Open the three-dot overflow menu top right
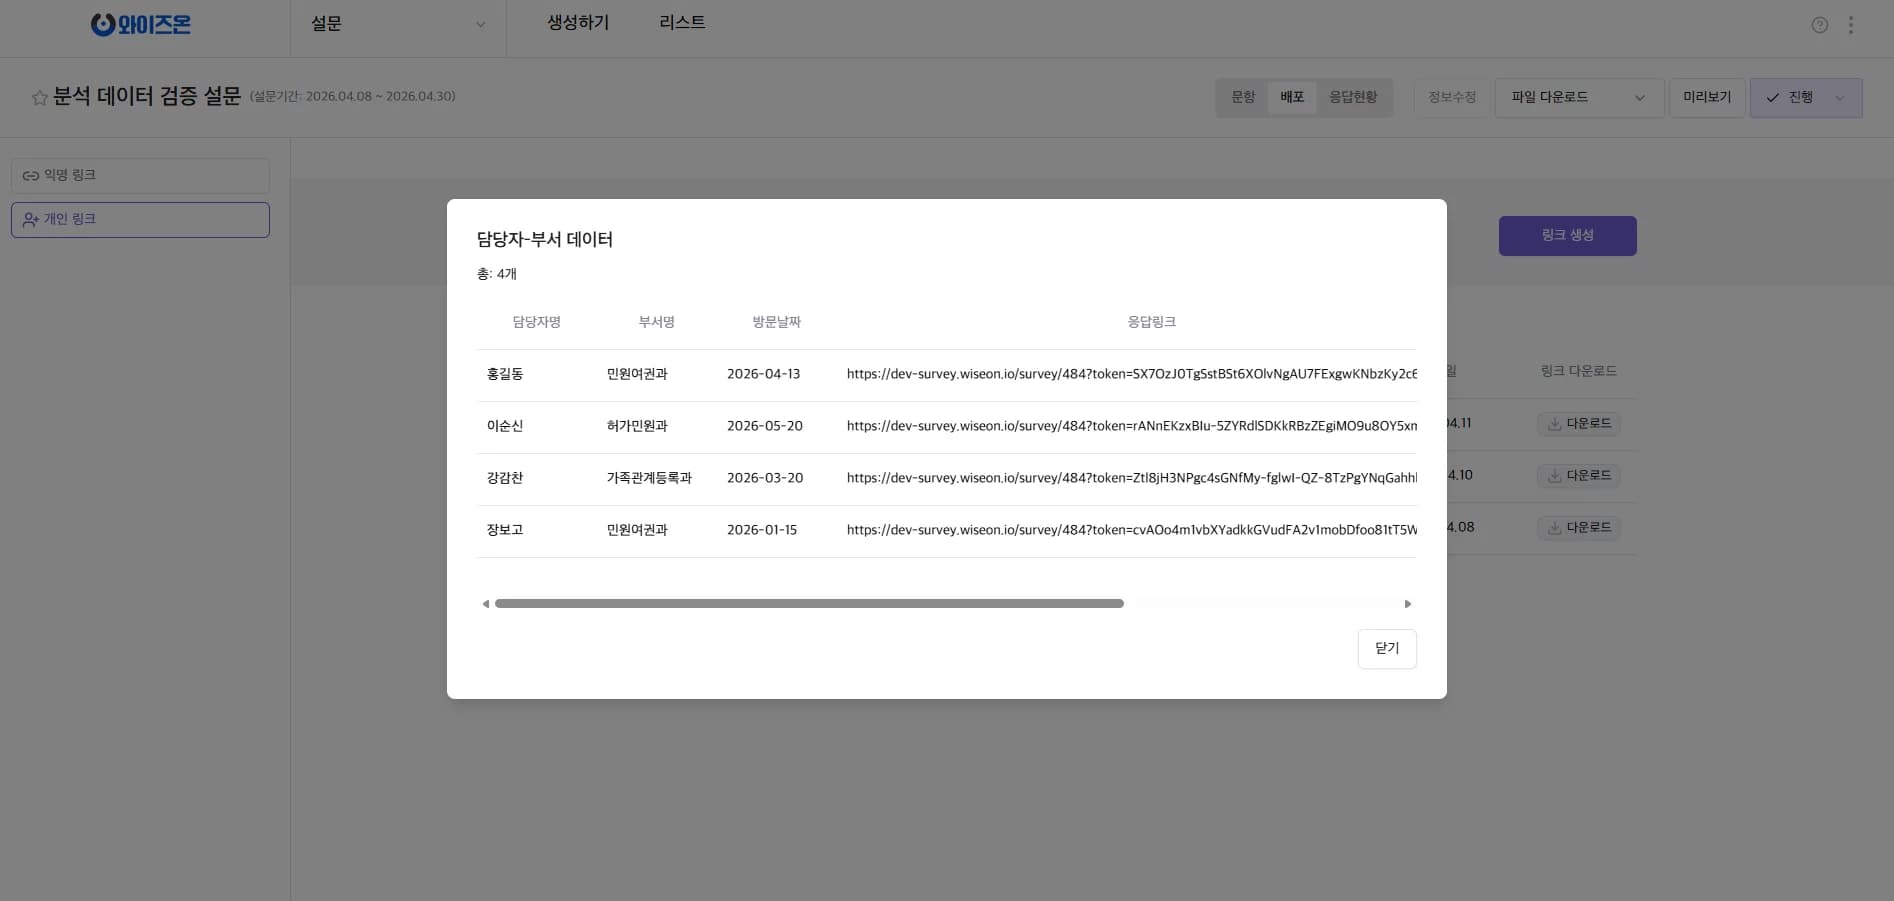Viewport: 1894px width, 901px height. pos(1850,26)
